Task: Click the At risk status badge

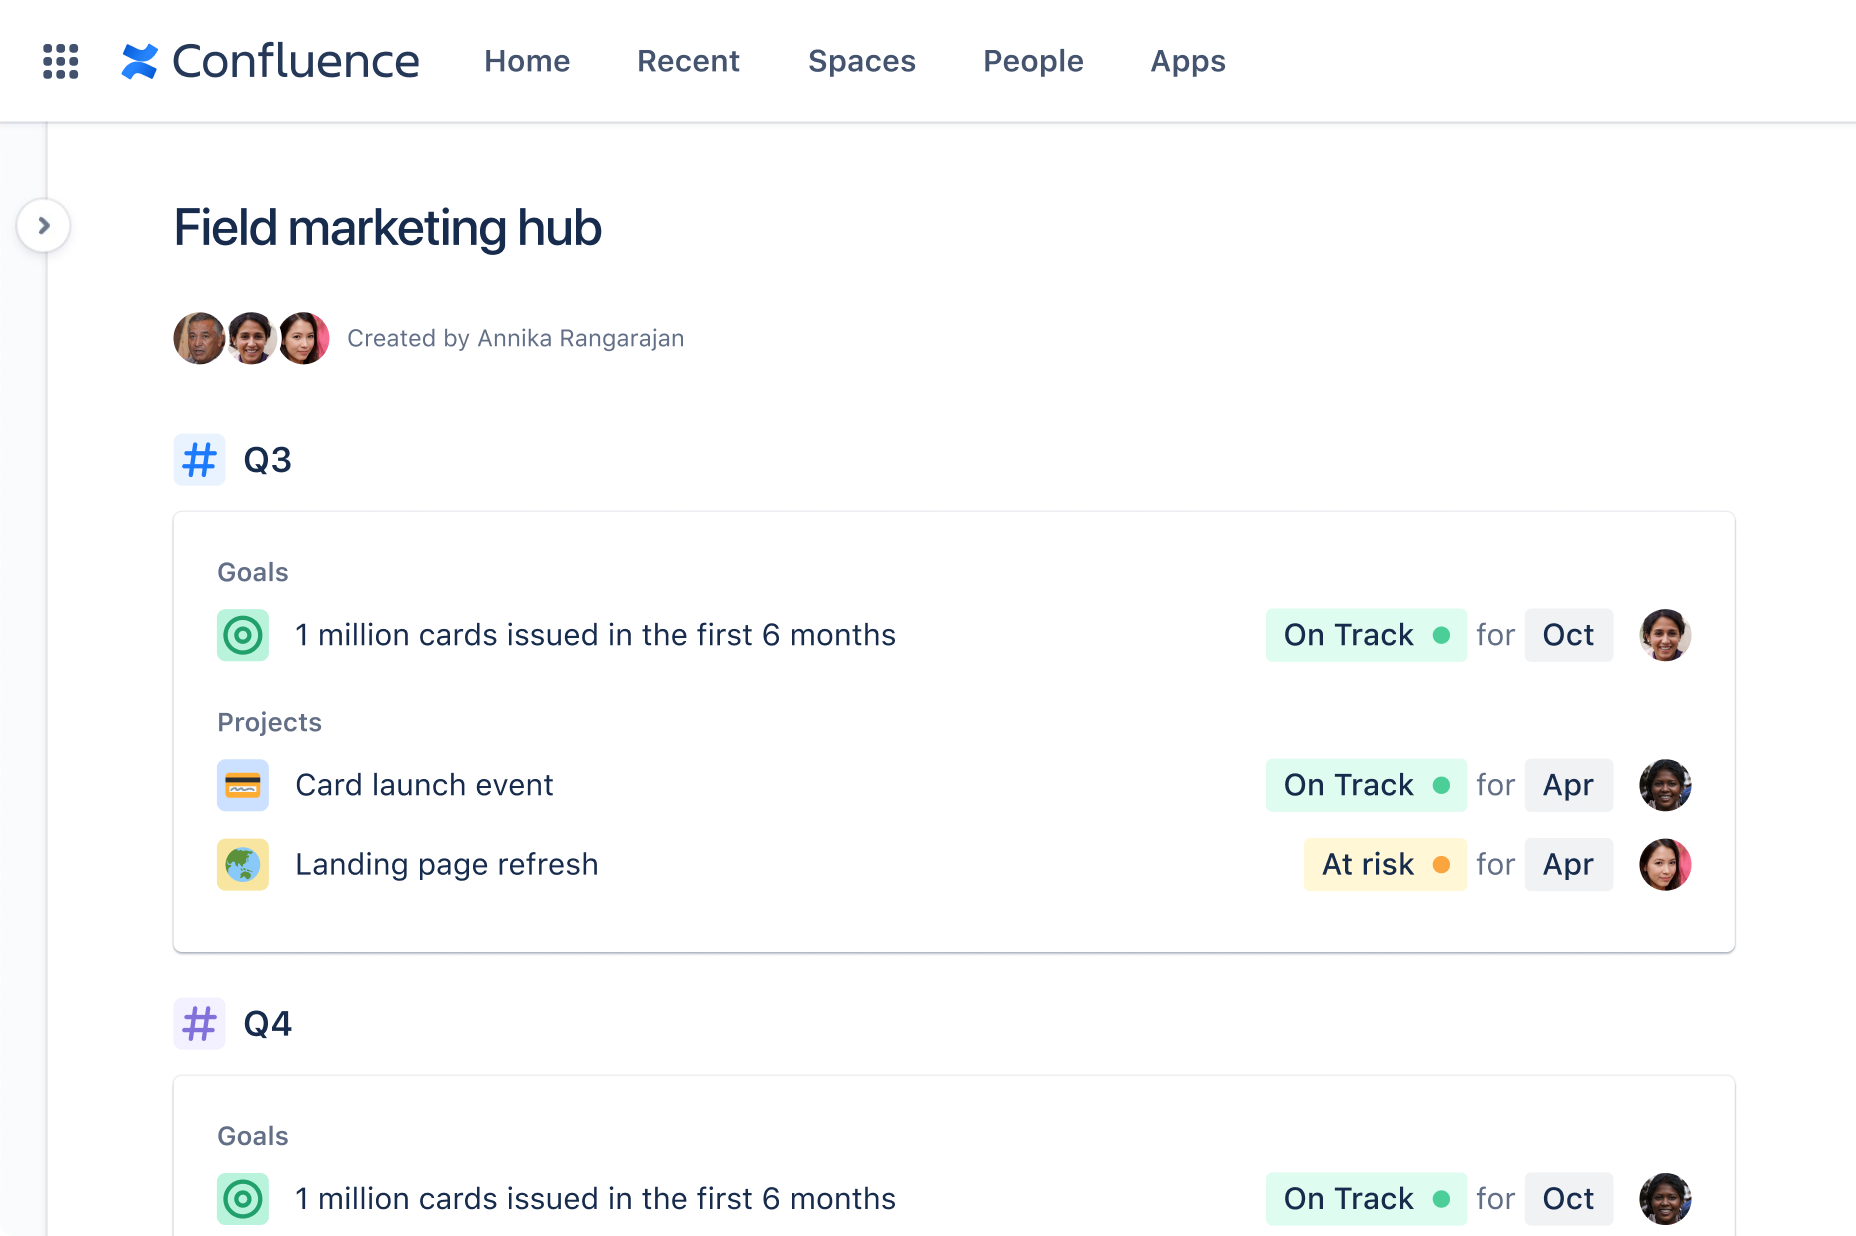Action: click(1384, 864)
